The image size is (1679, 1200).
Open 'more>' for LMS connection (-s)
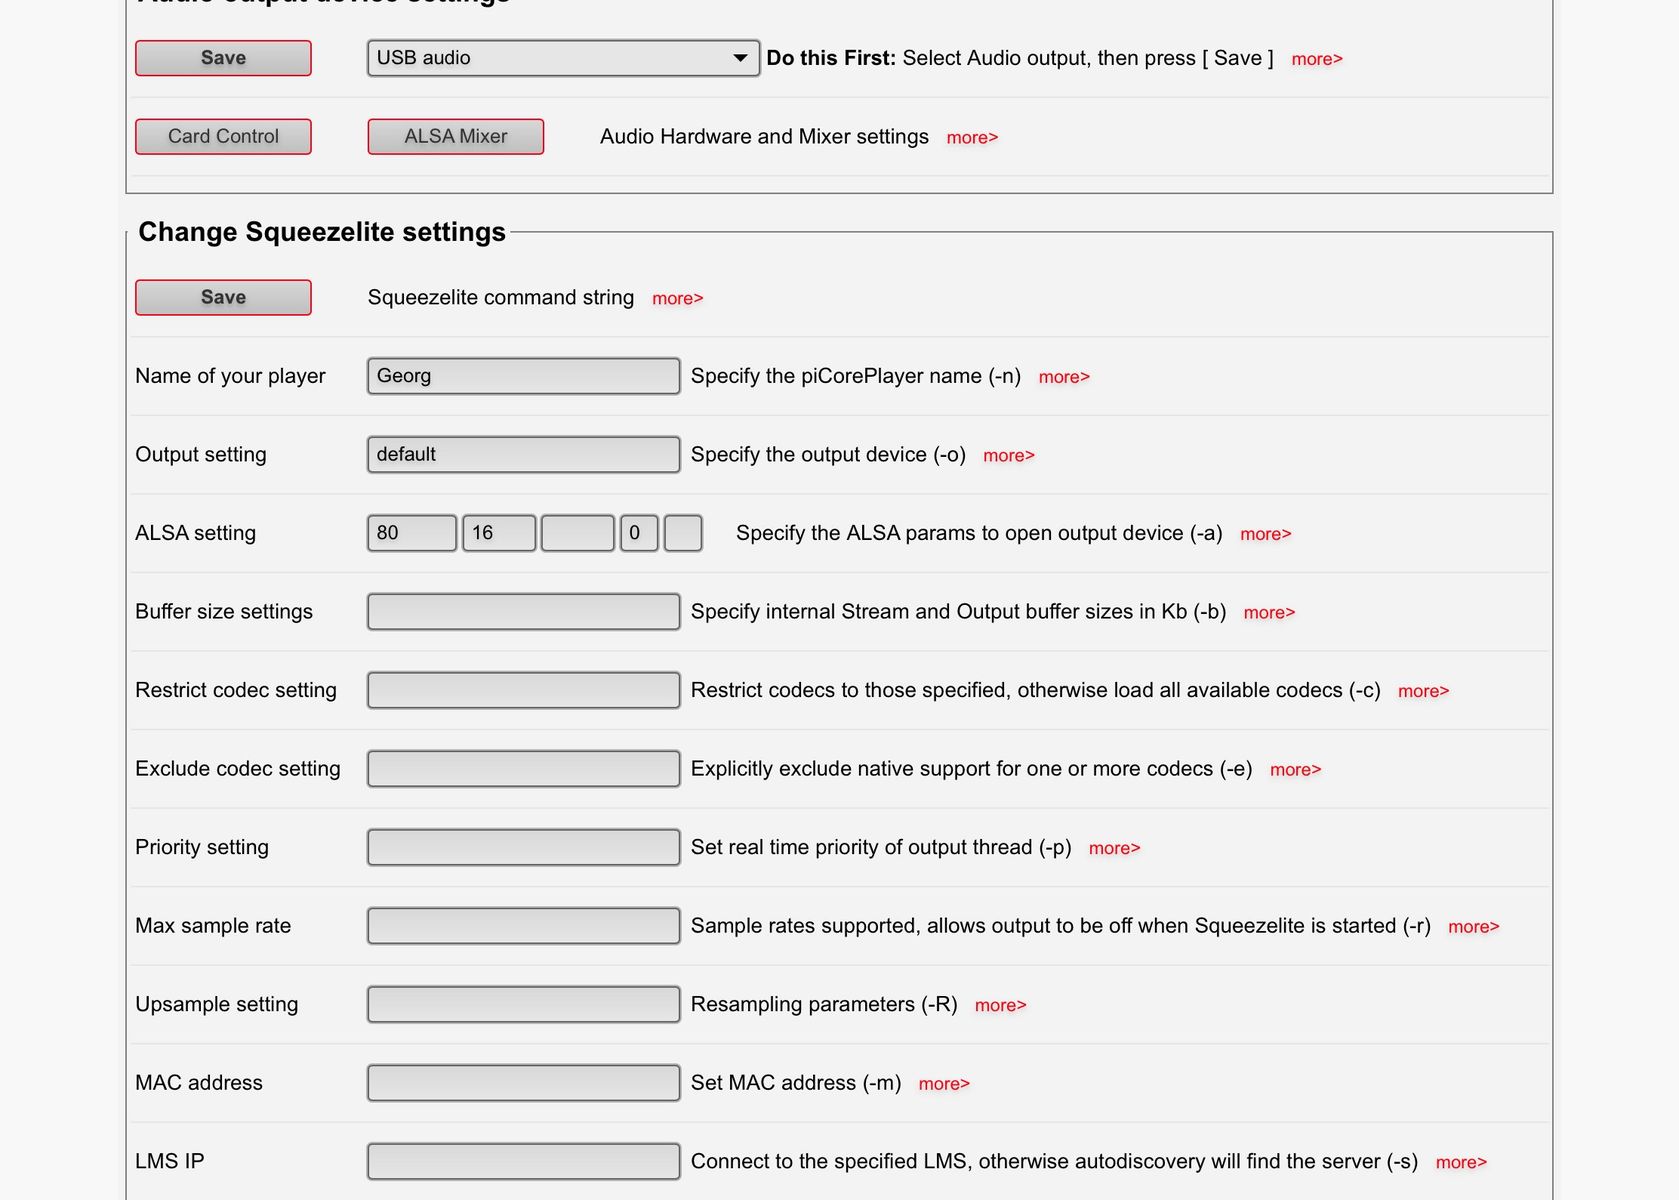pyautogui.click(x=1462, y=1162)
